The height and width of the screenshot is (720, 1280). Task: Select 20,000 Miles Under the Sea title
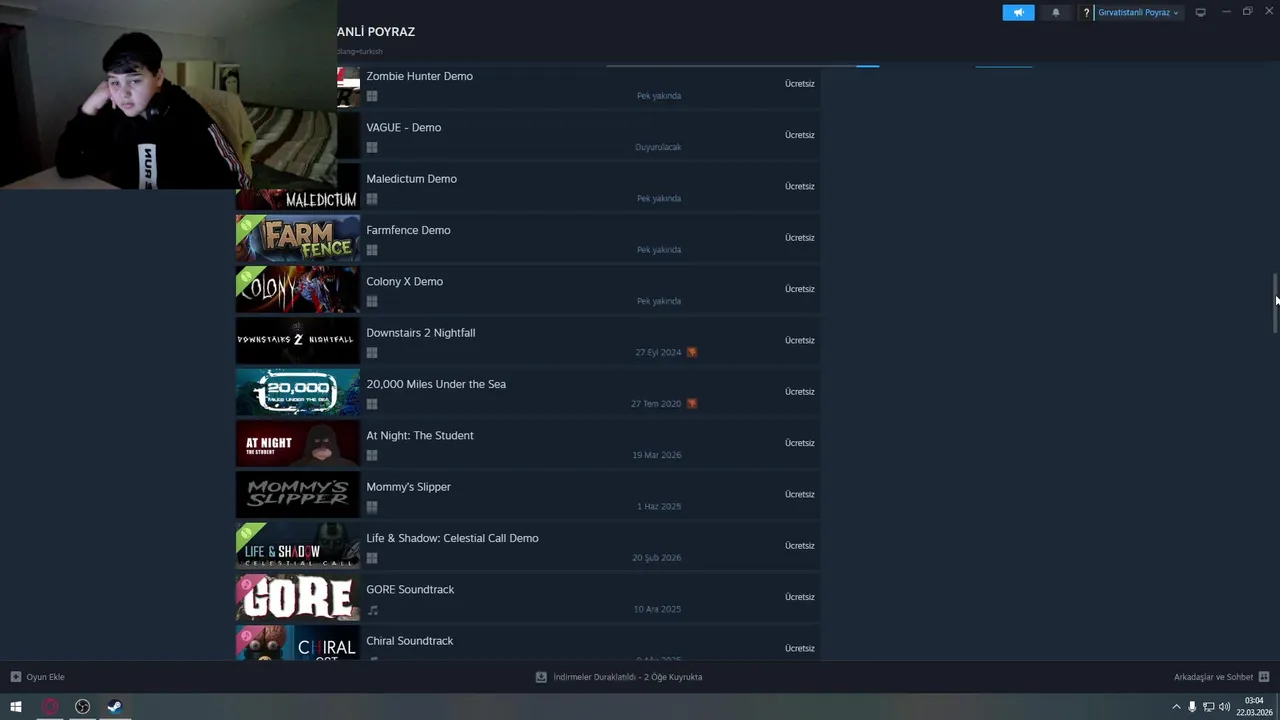pyautogui.click(x=436, y=384)
